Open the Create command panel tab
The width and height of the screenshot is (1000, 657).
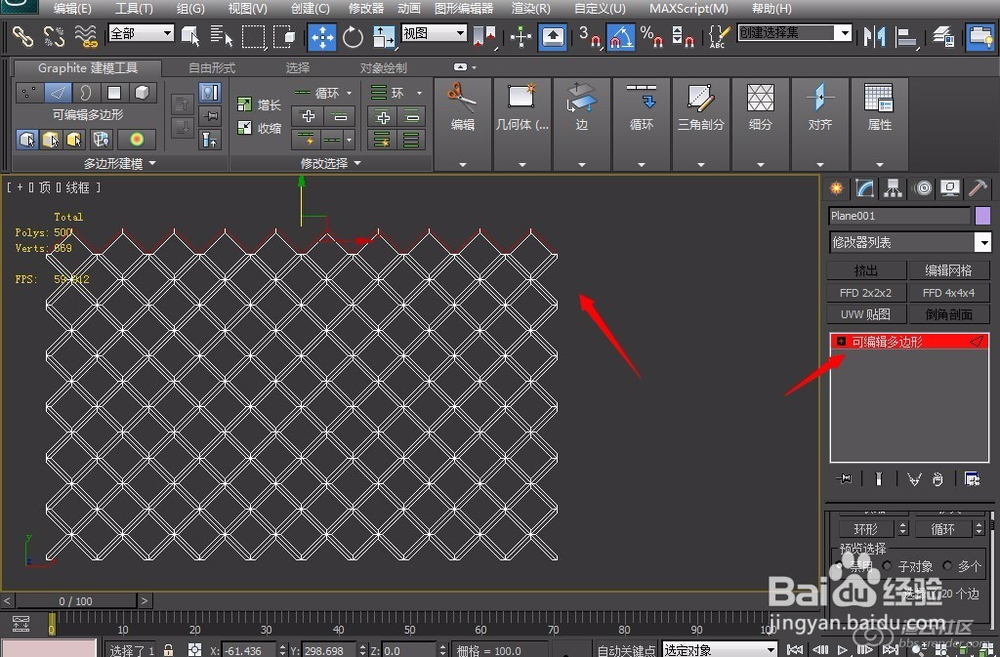point(836,188)
